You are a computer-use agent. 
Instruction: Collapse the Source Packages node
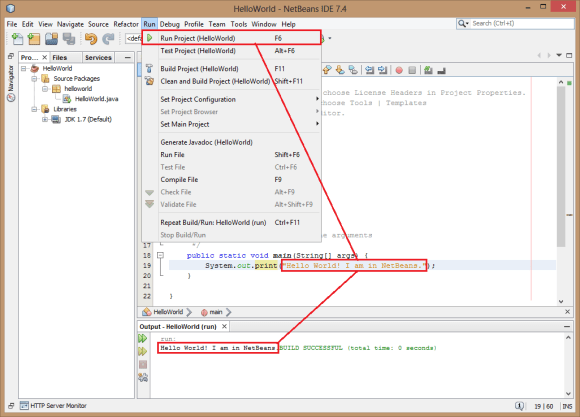pyautogui.click(x=34, y=78)
